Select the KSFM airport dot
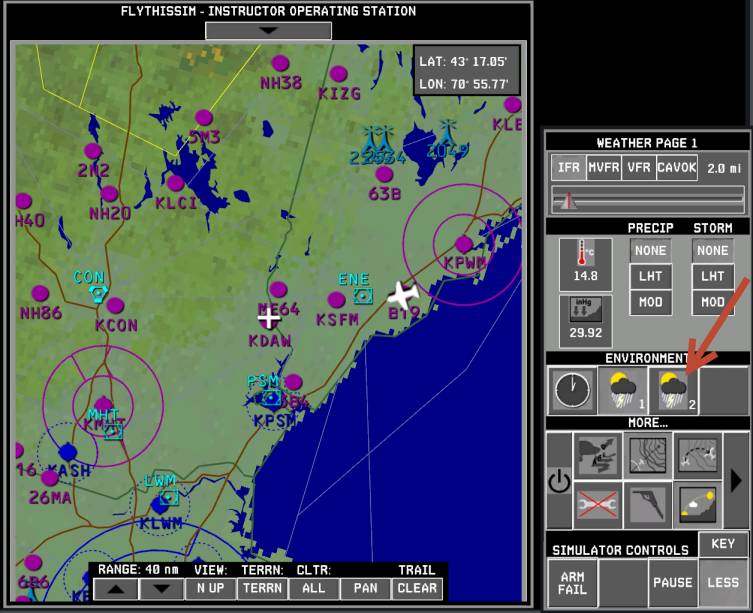 tap(336, 300)
